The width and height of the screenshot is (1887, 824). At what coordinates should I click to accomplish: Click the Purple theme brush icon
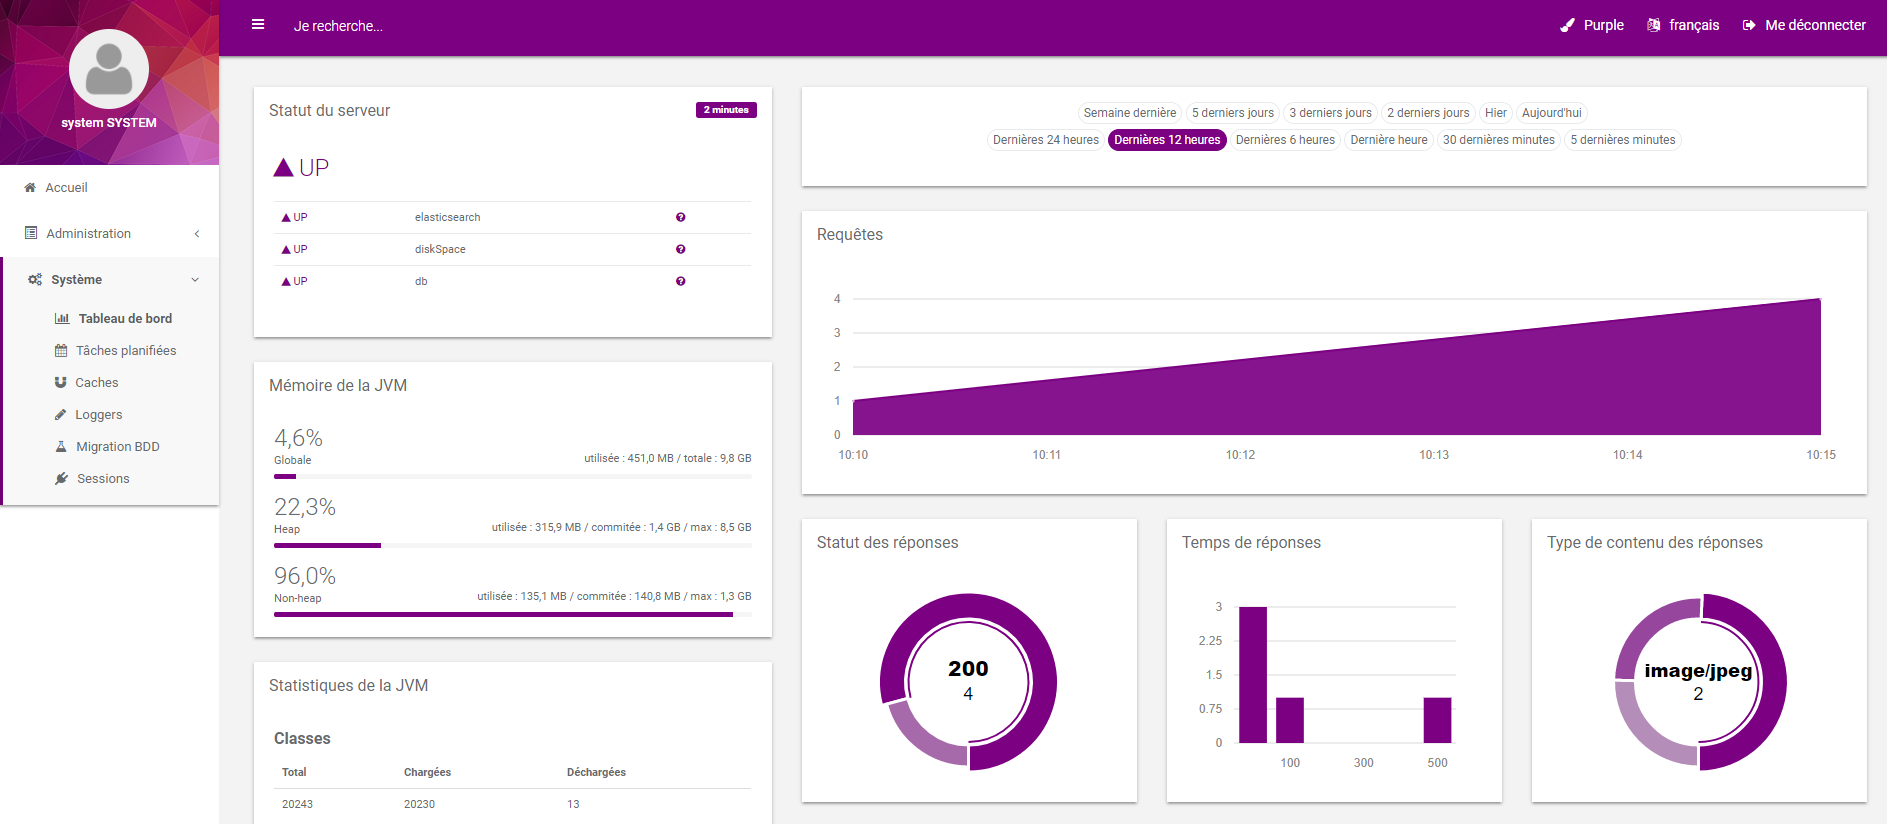(x=1567, y=25)
